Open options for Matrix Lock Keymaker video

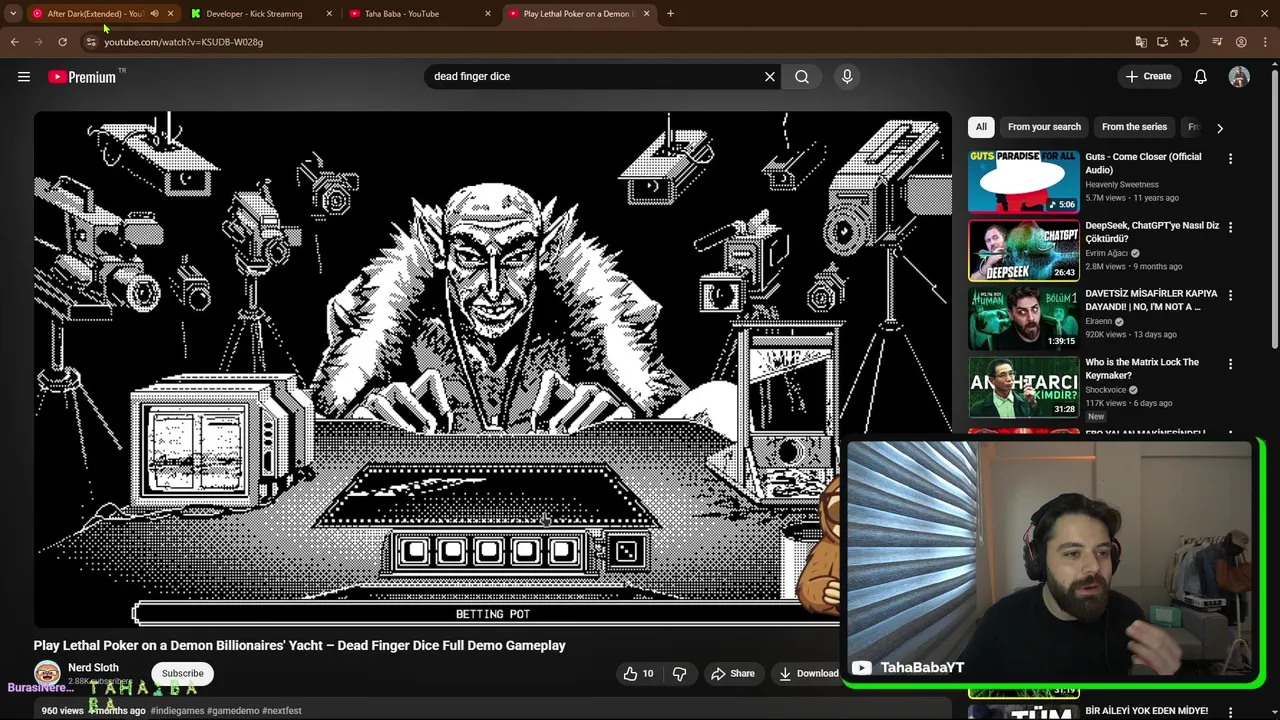click(1230, 364)
